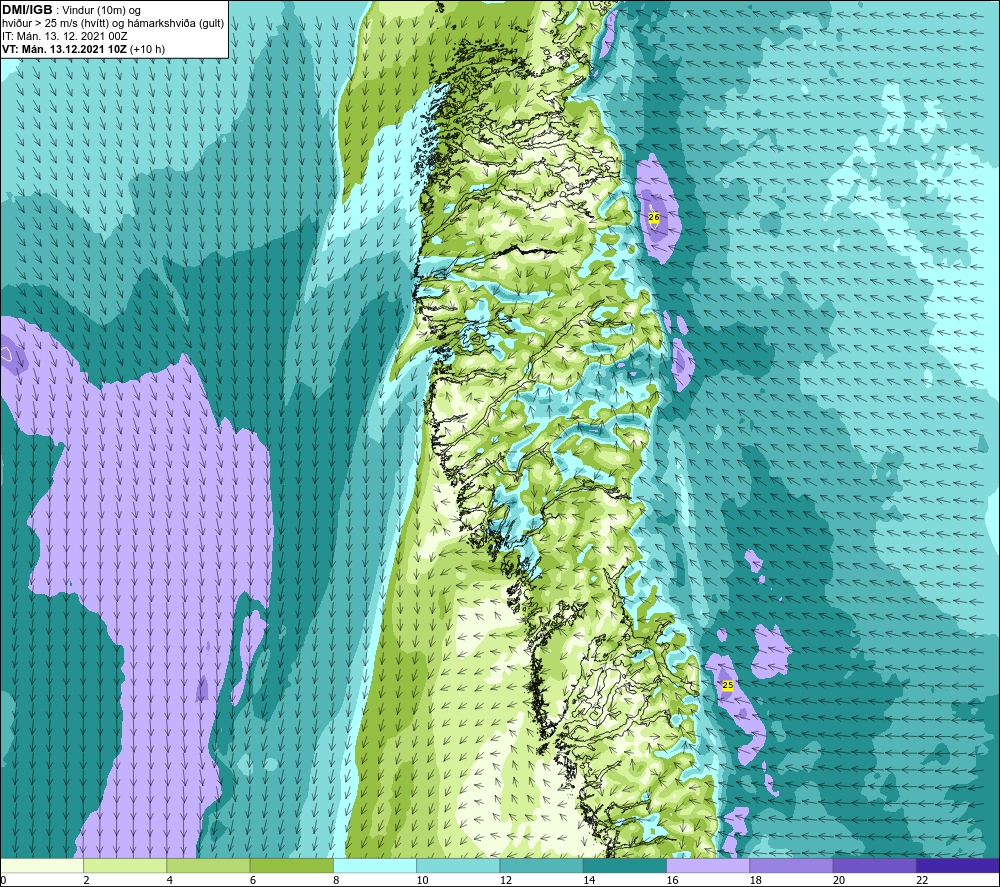
Task: Click the valid time line 'VT: Mán. 13.12.2021 10Z'
Action: (66, 49)
